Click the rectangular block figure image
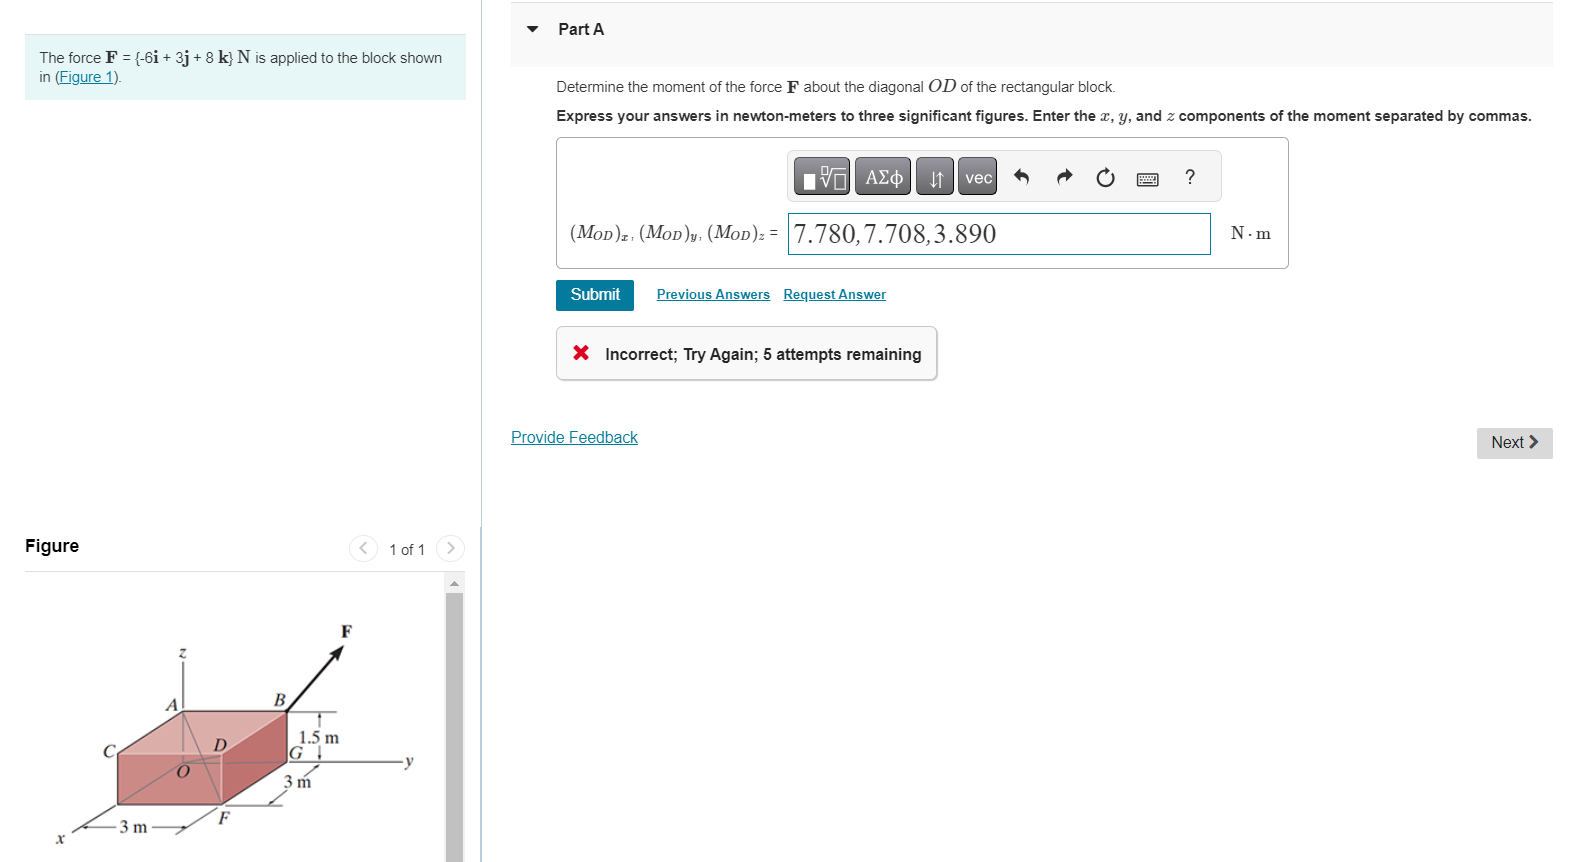Viewport: 1591px width, 862px height. tap(235, 735)
